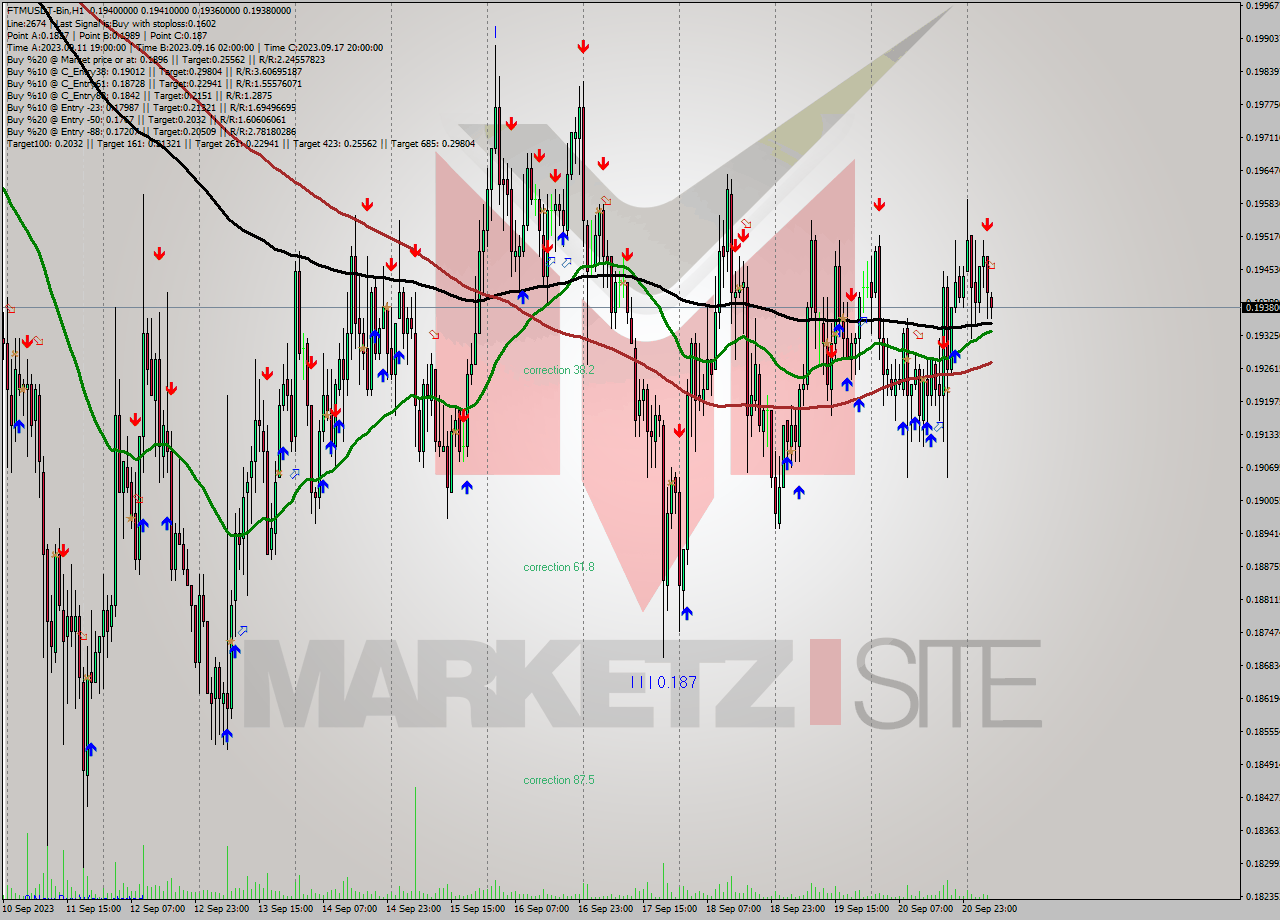Viewport: 1280px width, 920px height.
Task: Click the '14 Sep 07:00' time axis label
Action: [x=349, y=909]
